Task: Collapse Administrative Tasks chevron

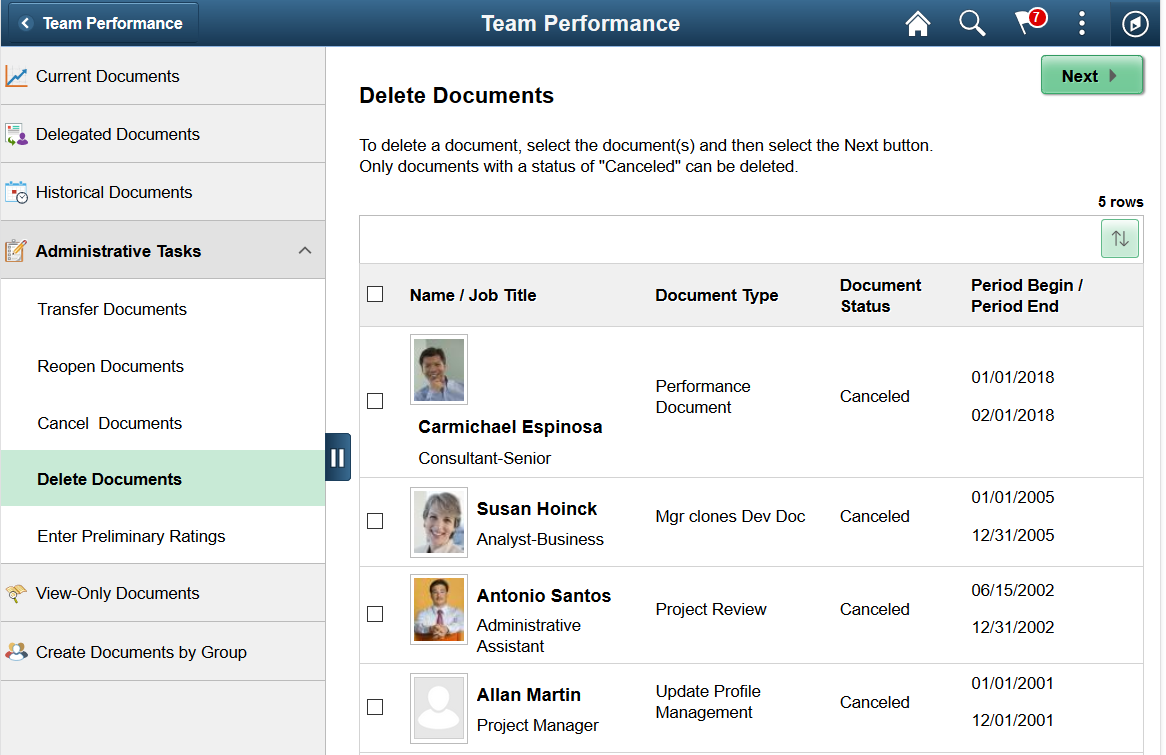Action: [x=305, y=251]
